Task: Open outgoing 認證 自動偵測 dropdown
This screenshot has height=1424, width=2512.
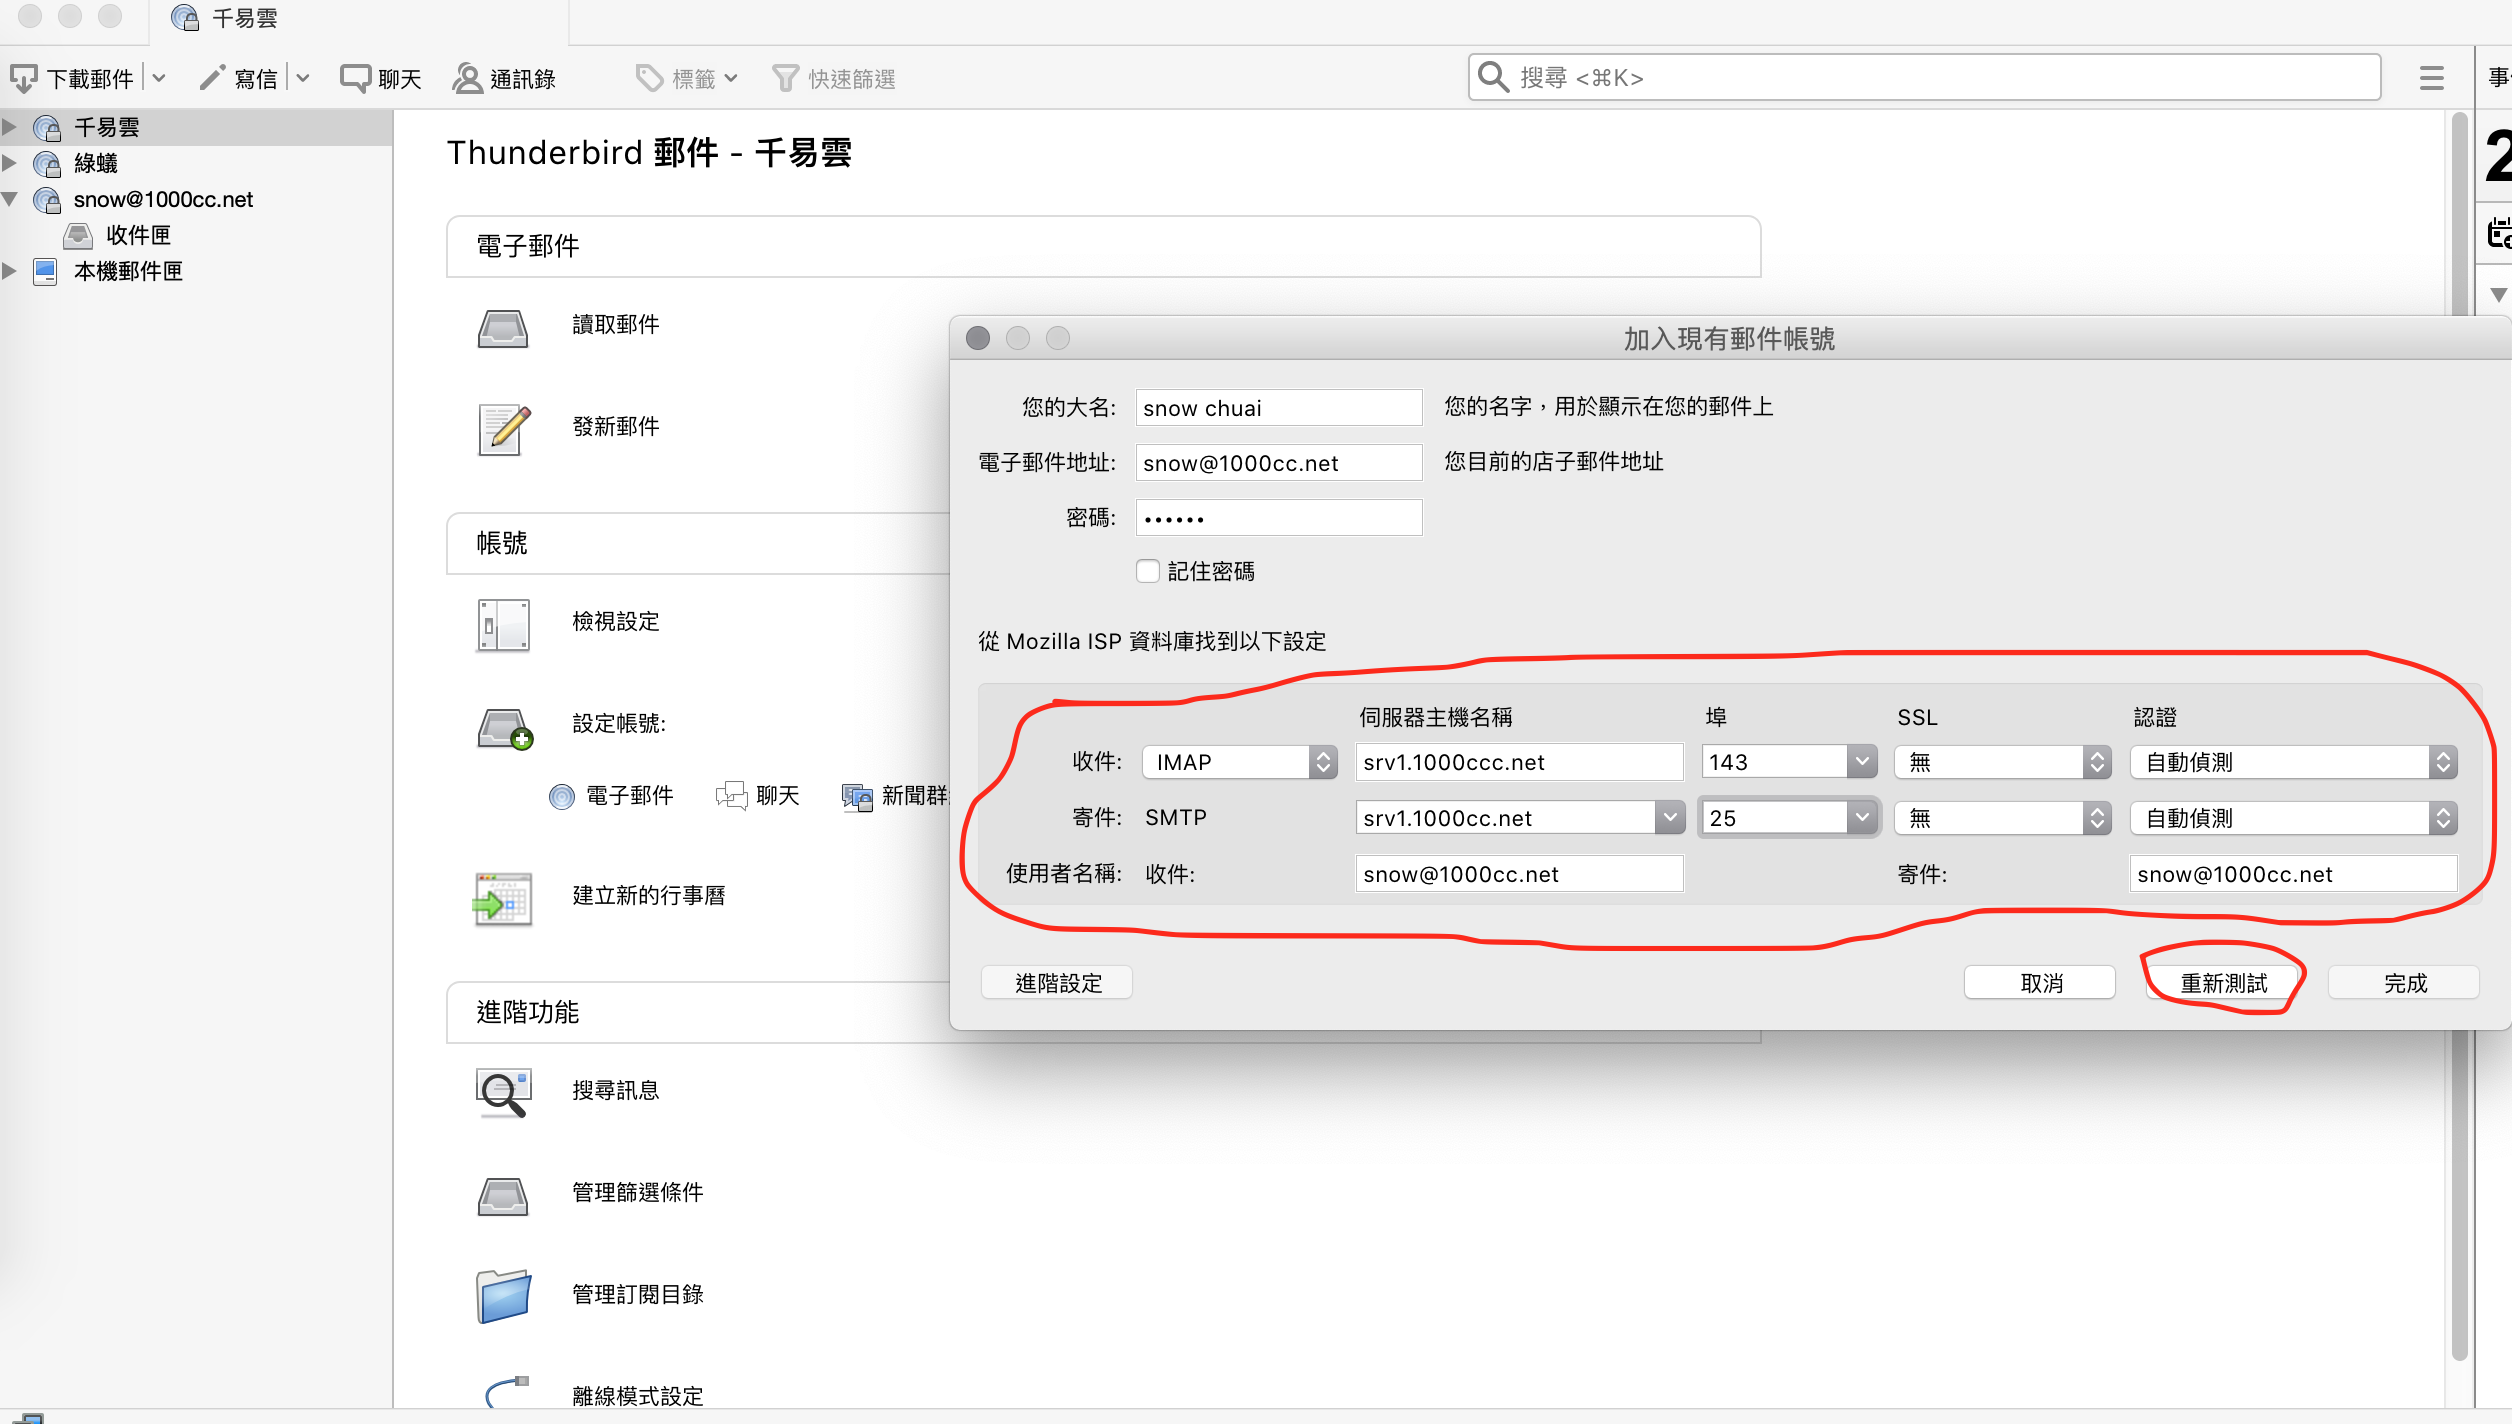Action: pos(2294,818)
